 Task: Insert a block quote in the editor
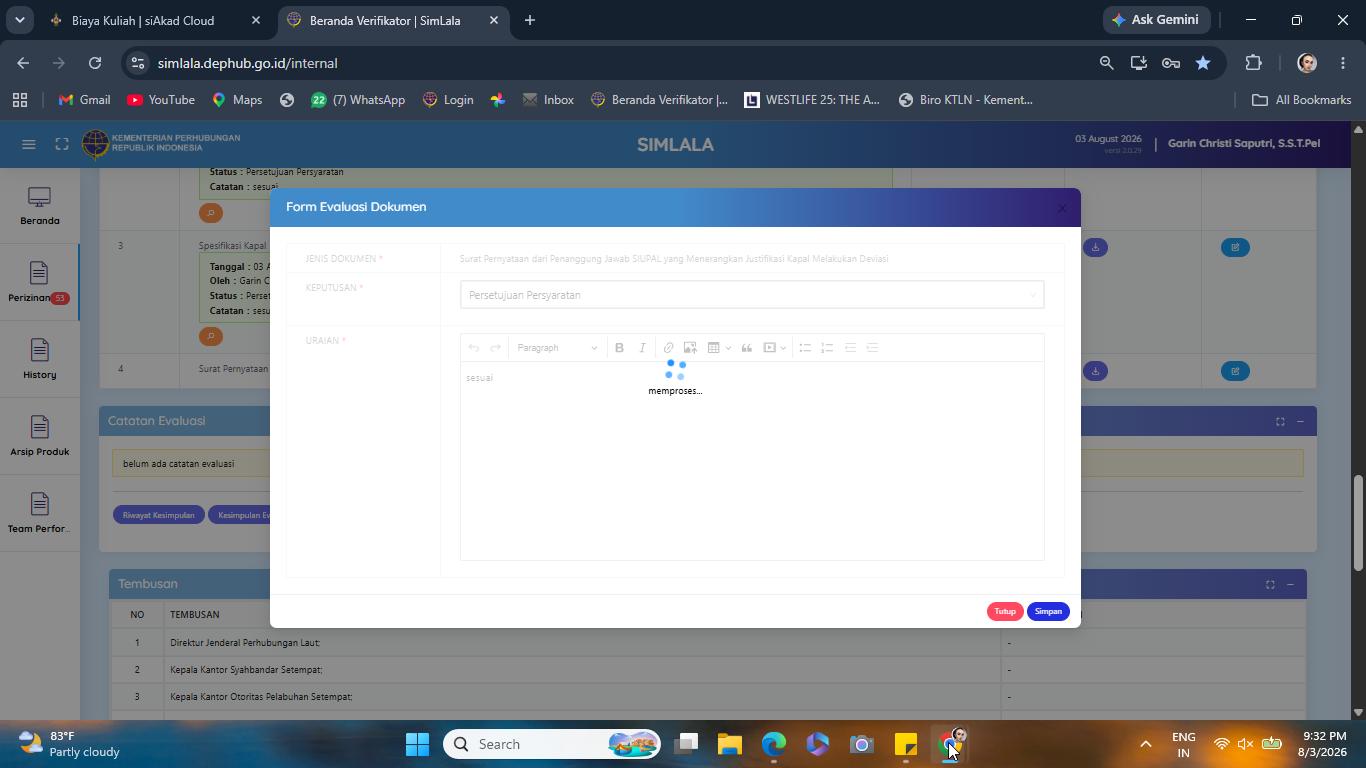(x=746, y=348)
